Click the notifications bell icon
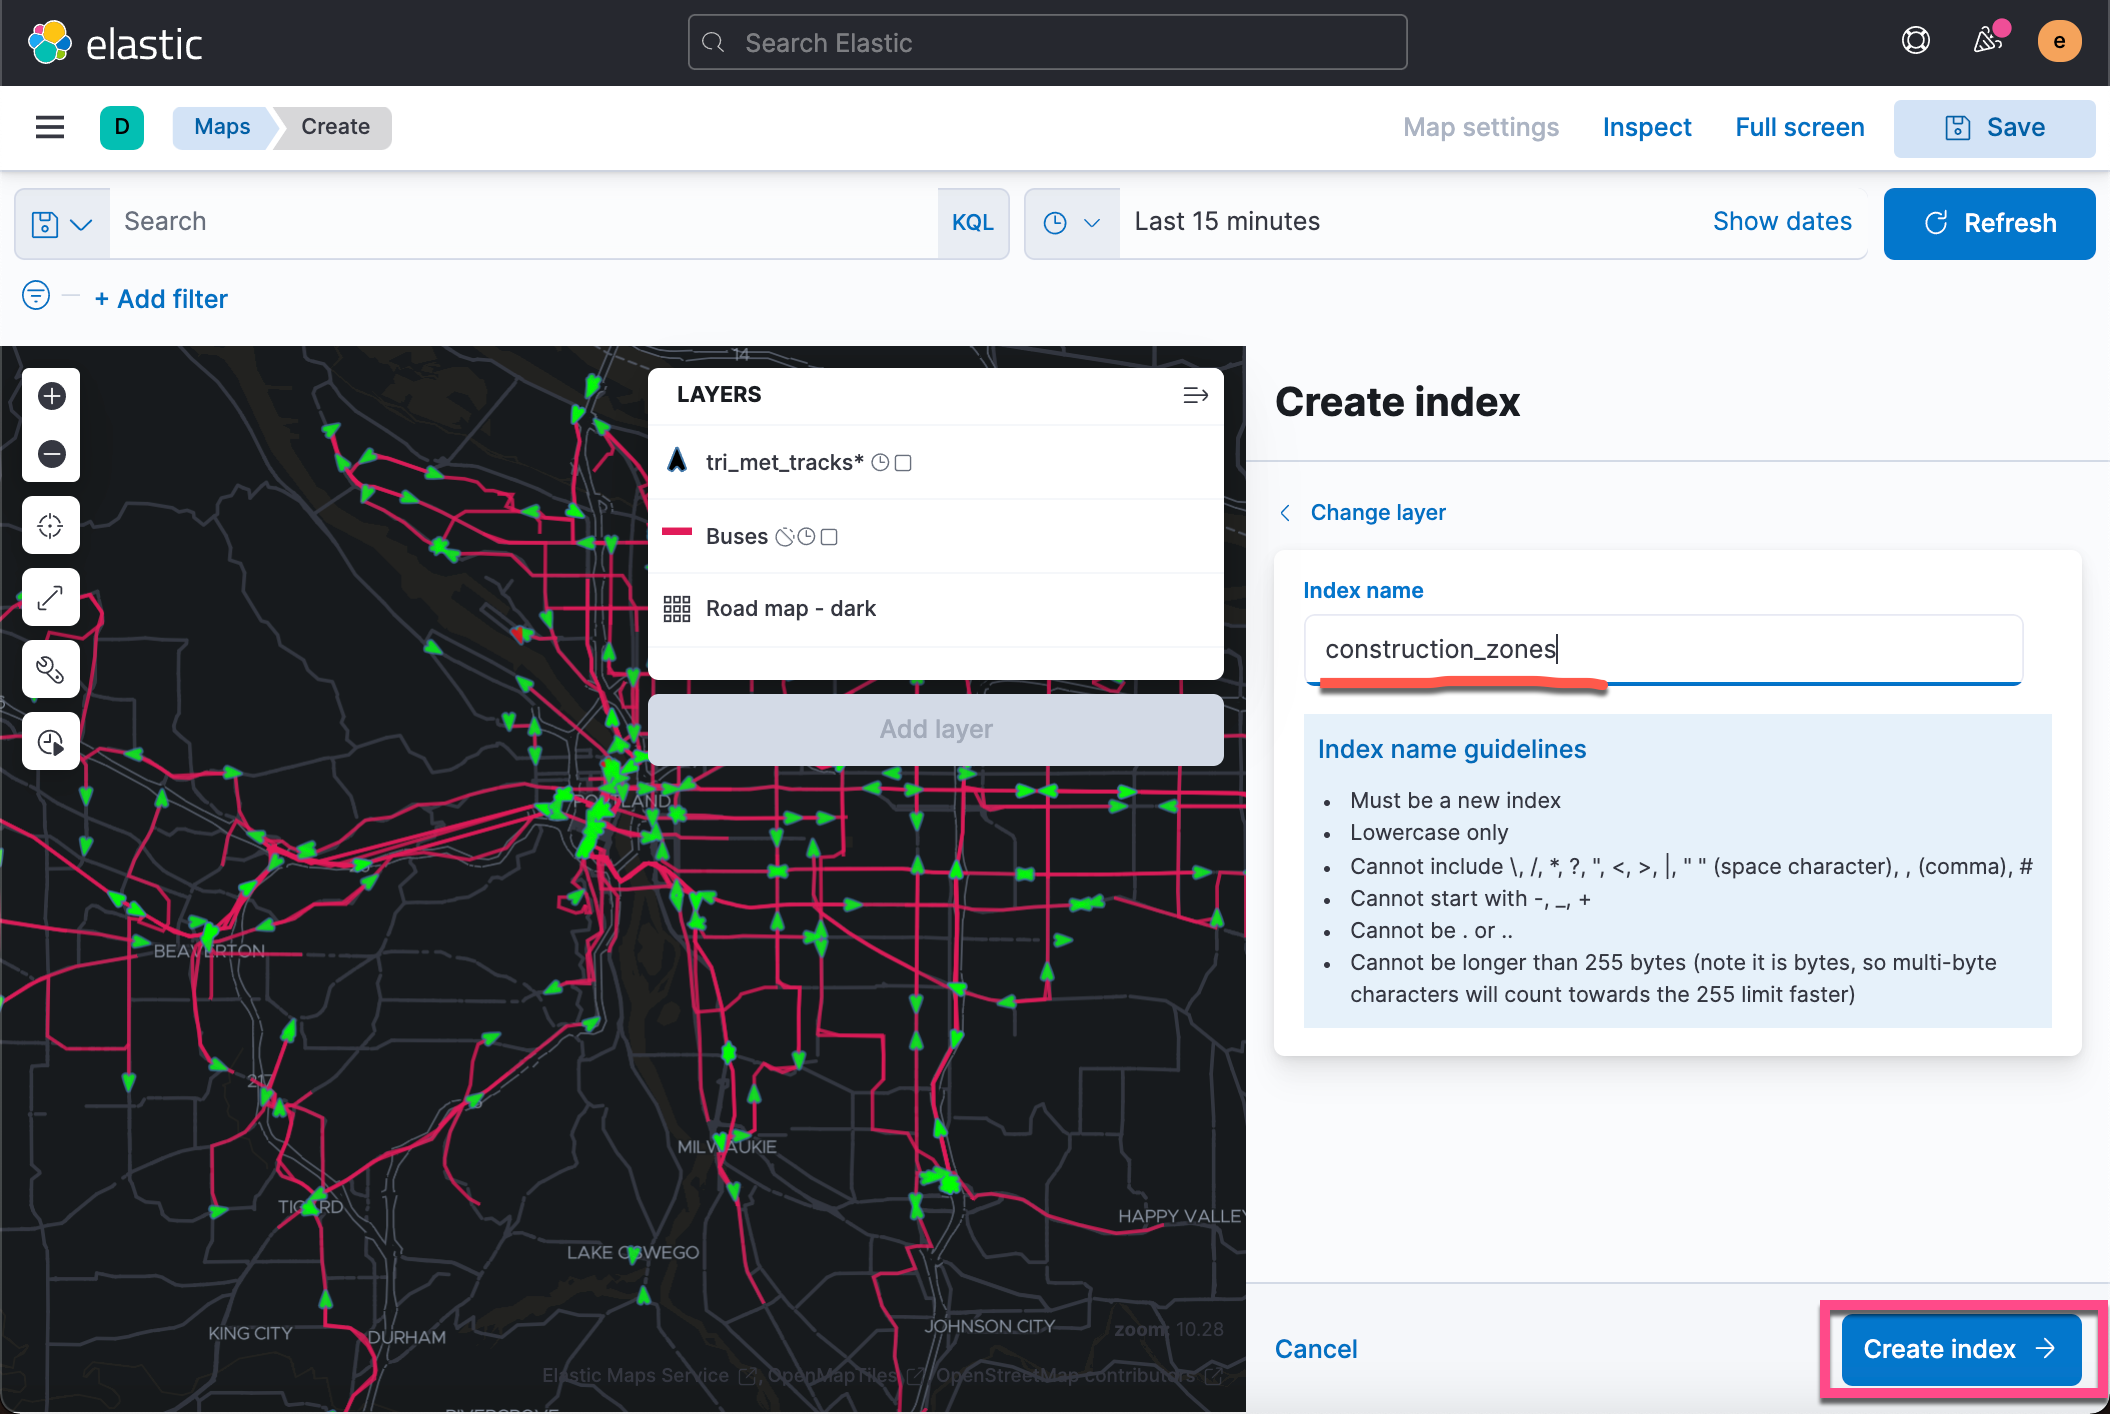2110x1414 pixels. 1988,40
